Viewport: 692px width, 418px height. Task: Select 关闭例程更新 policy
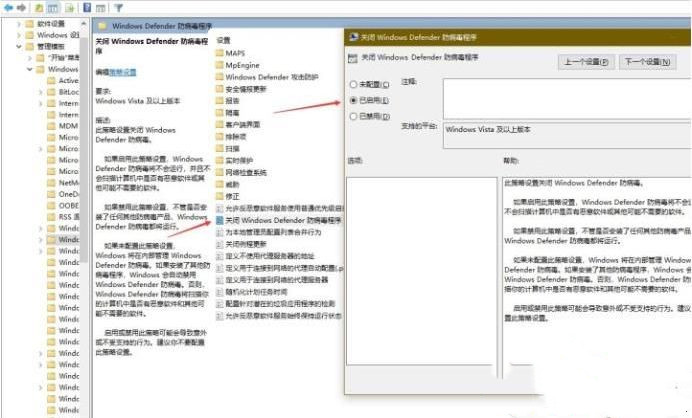click(x=241, y=244)
